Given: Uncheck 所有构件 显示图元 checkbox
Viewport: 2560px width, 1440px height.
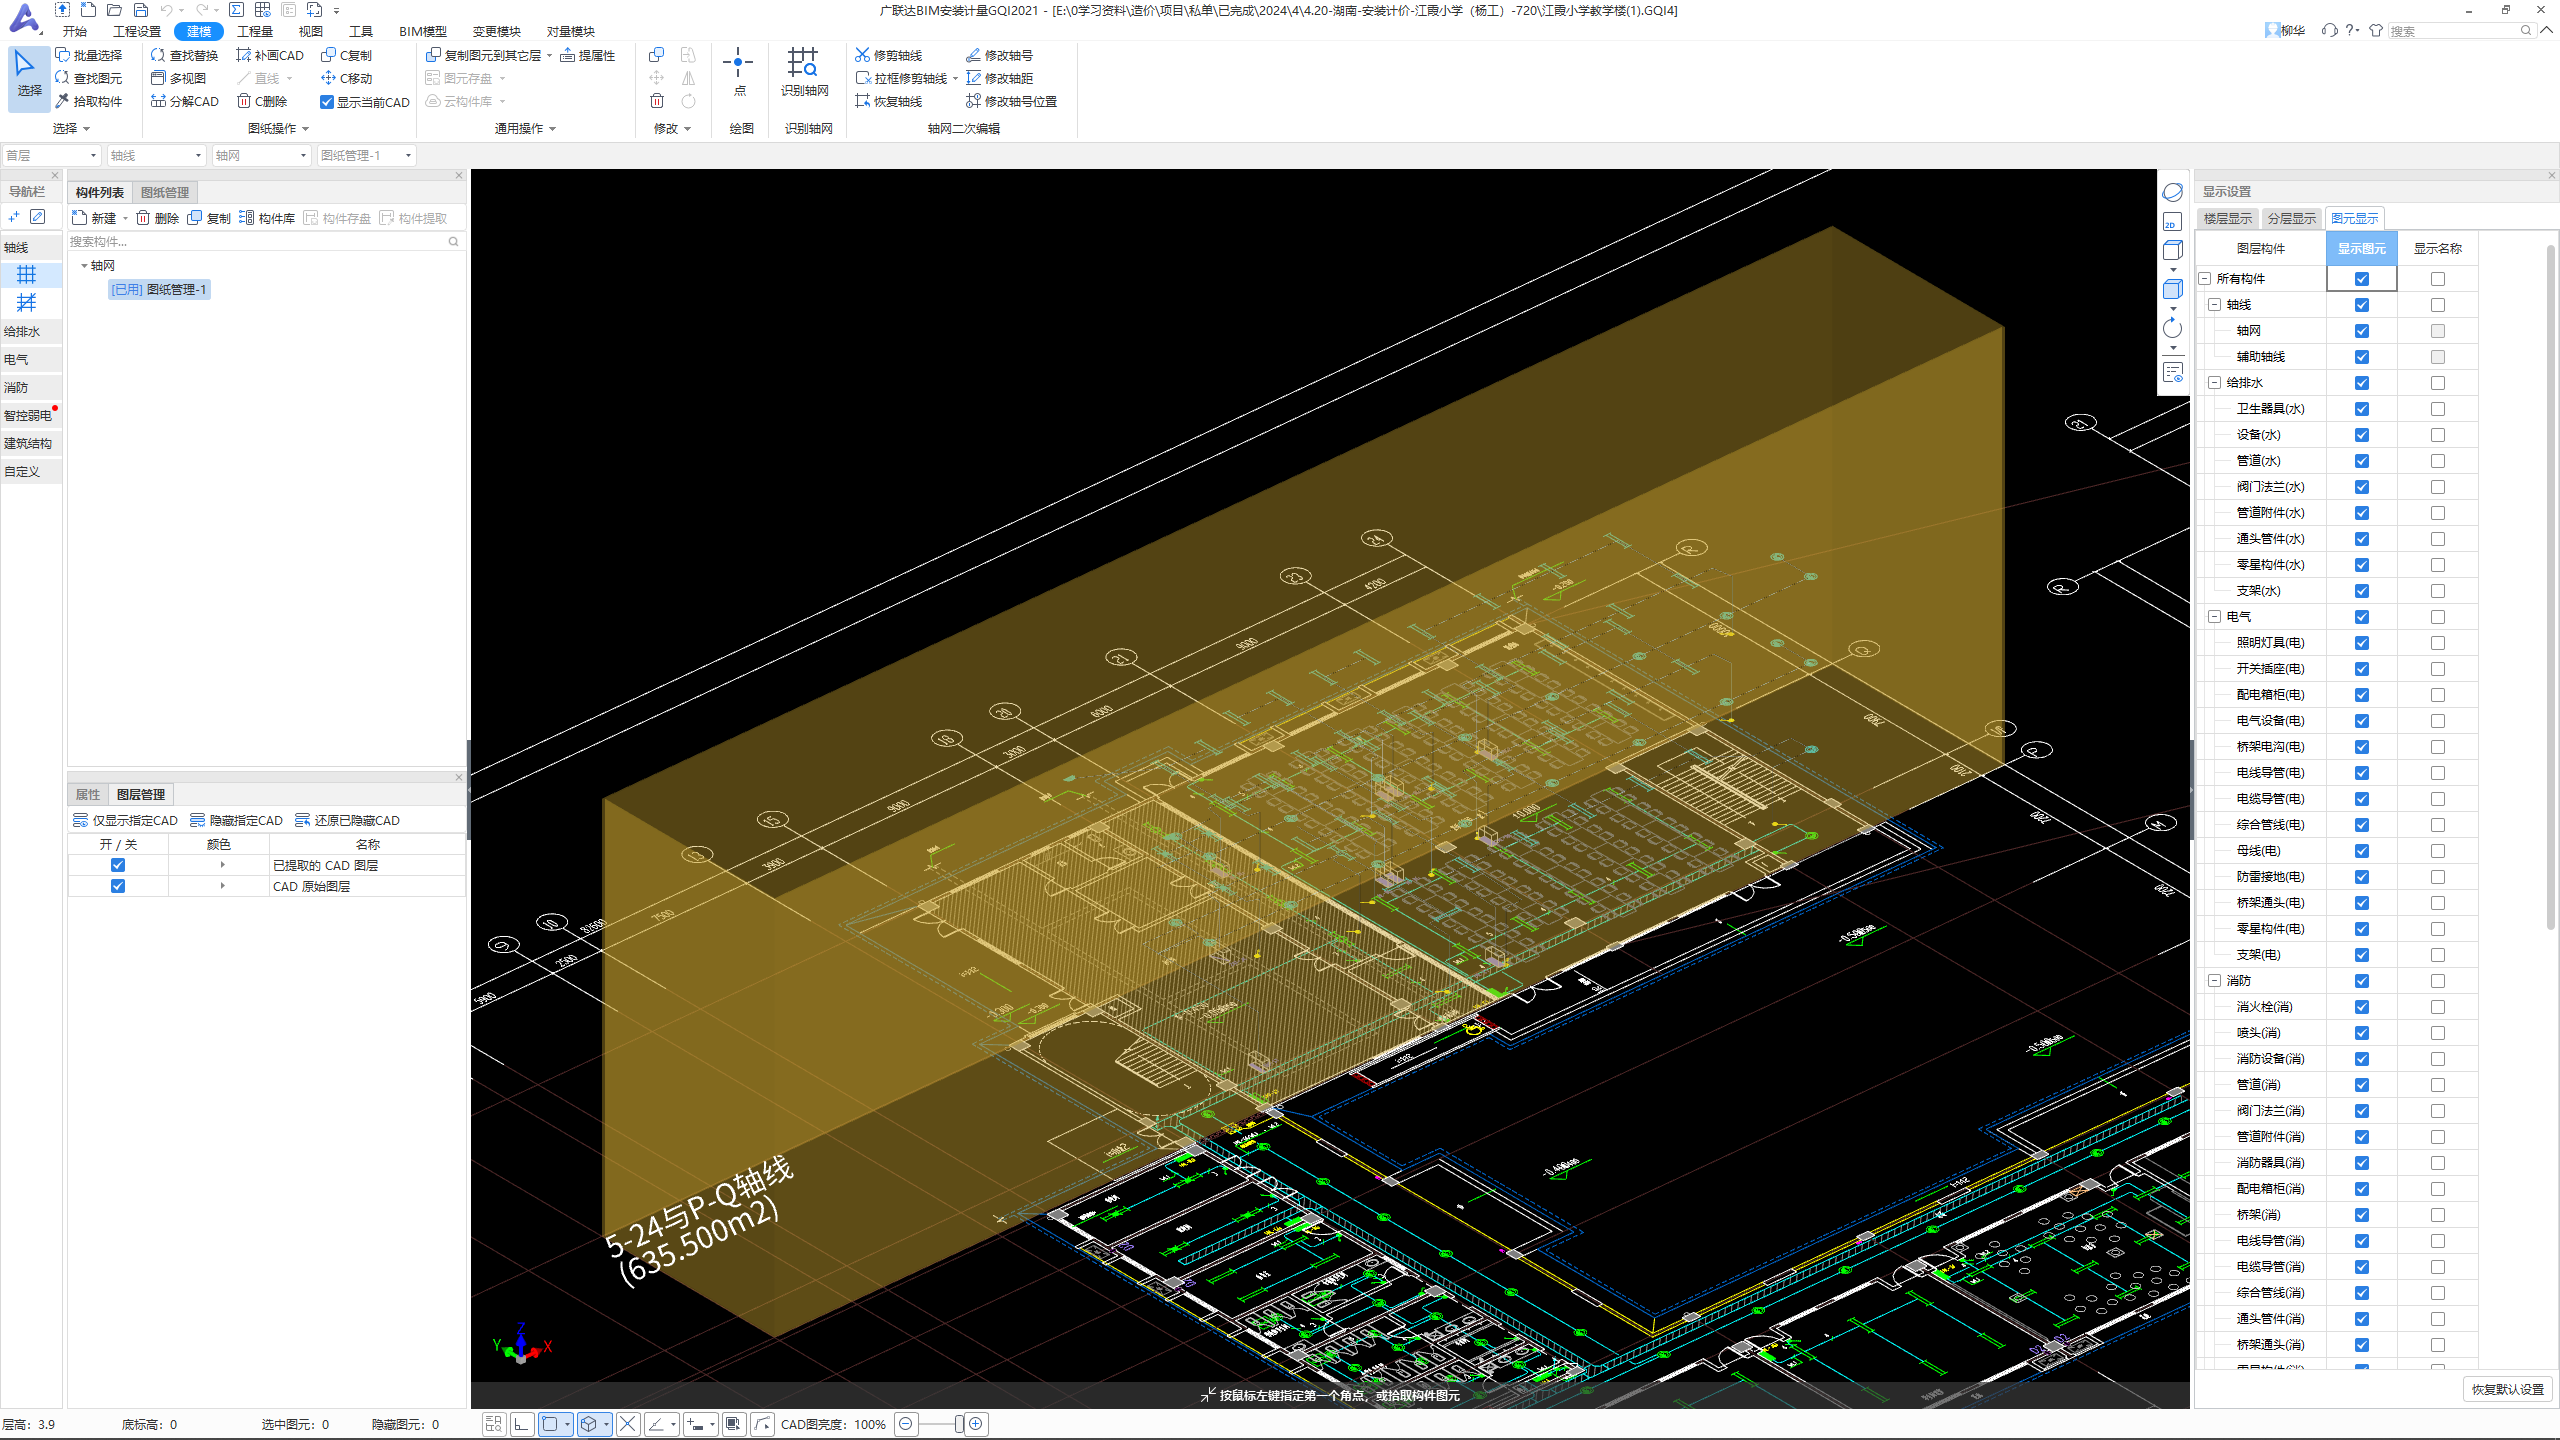Looking at the screenshot, I should 2362,279.
